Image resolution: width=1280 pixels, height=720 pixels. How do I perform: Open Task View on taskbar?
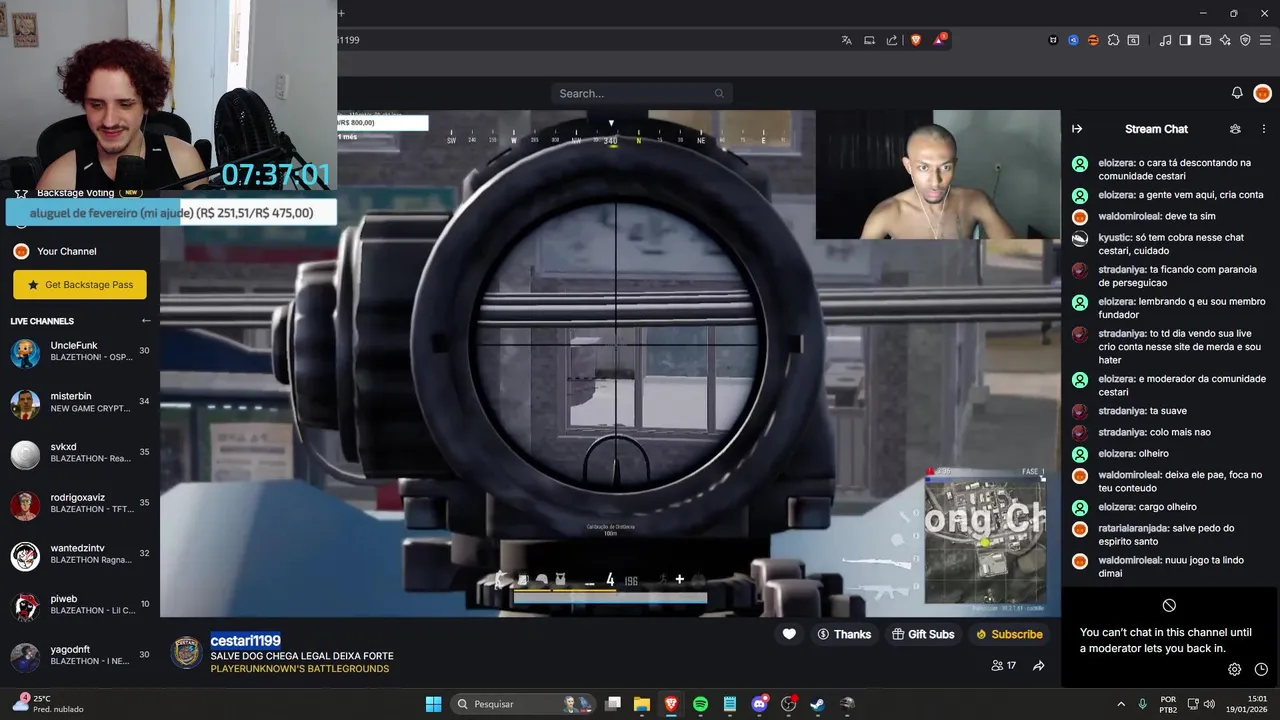(613, 704)
